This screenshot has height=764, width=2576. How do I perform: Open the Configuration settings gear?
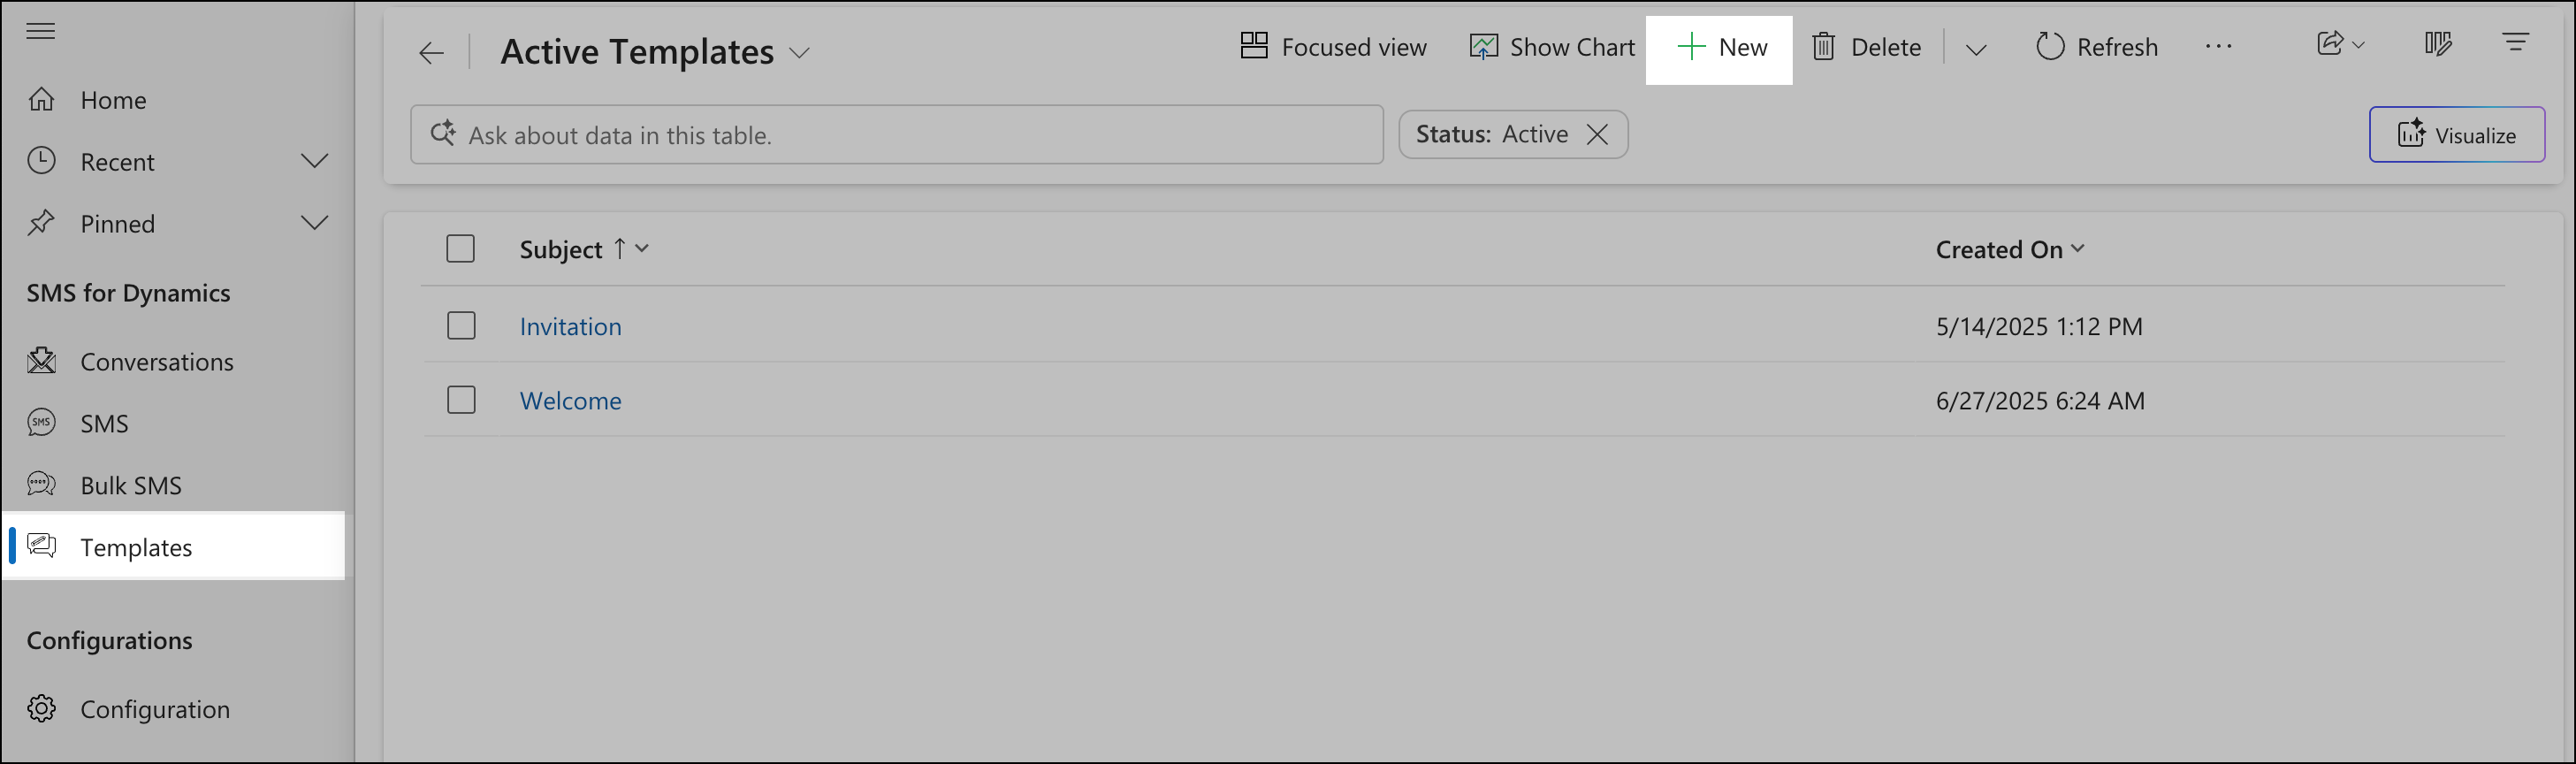[x=155, y=709]
